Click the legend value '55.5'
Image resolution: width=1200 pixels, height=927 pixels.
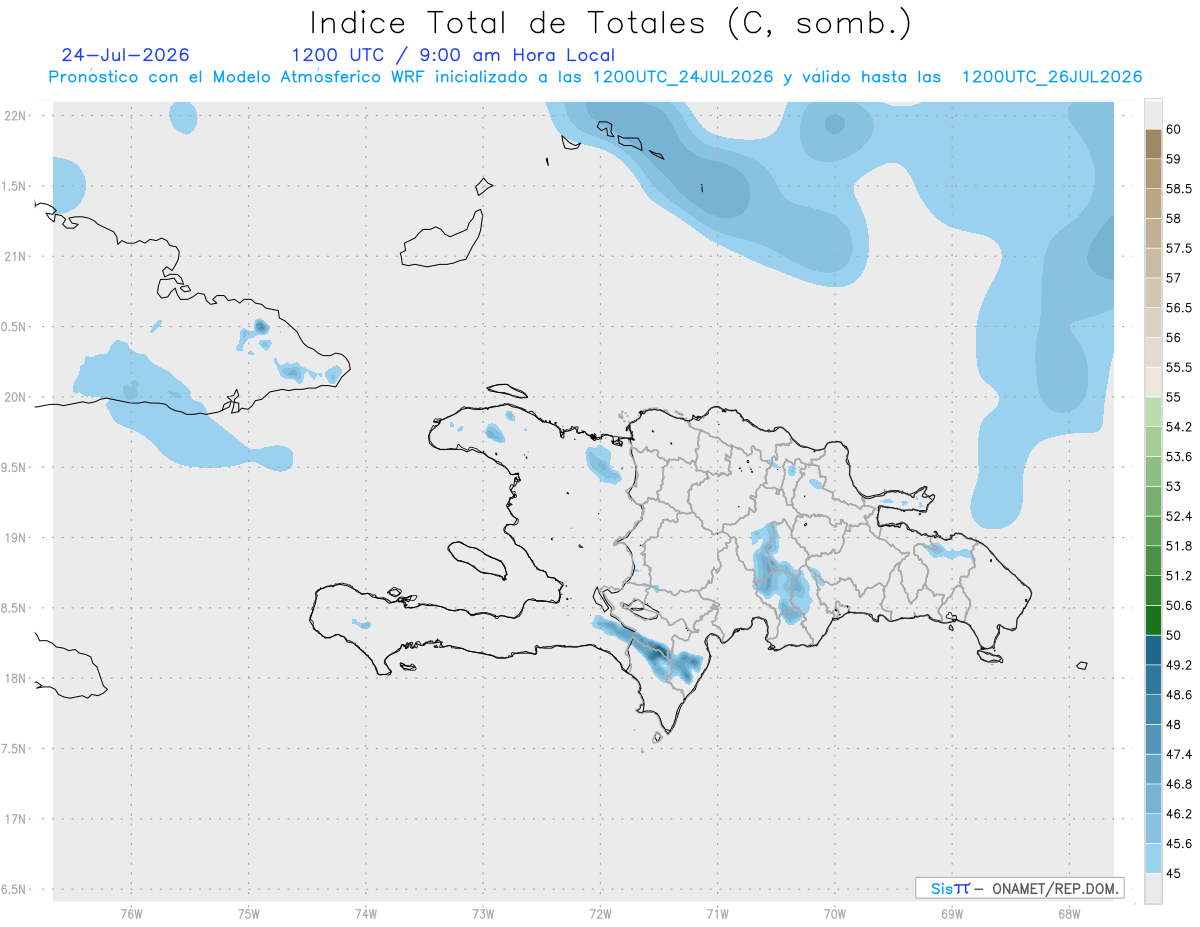1179,367
